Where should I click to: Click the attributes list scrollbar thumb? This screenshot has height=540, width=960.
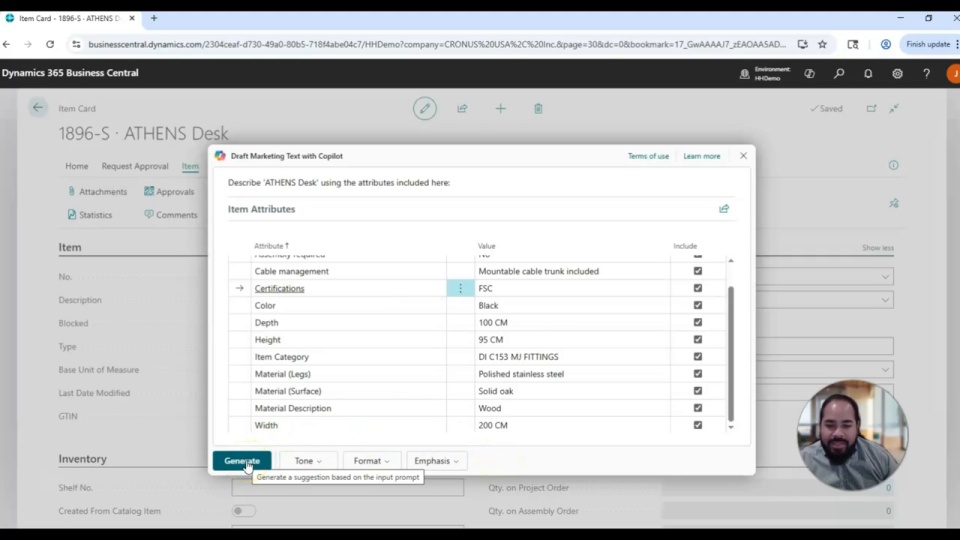point(730,353)
